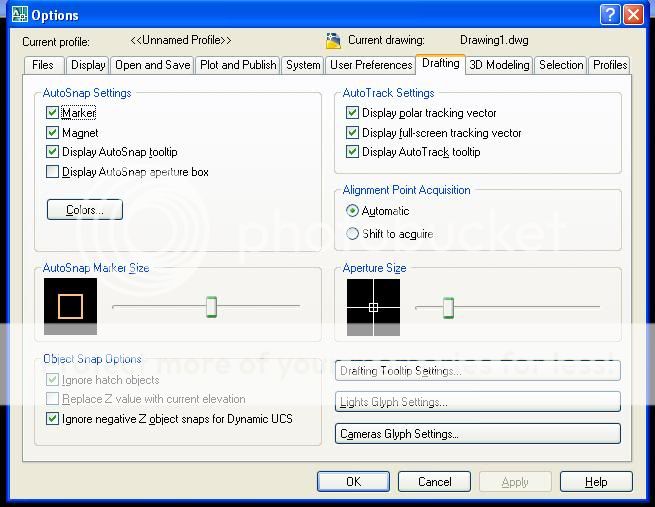The image size is (655, 507).
Task: Switch to the Files tab
Action: click(43, 65)
